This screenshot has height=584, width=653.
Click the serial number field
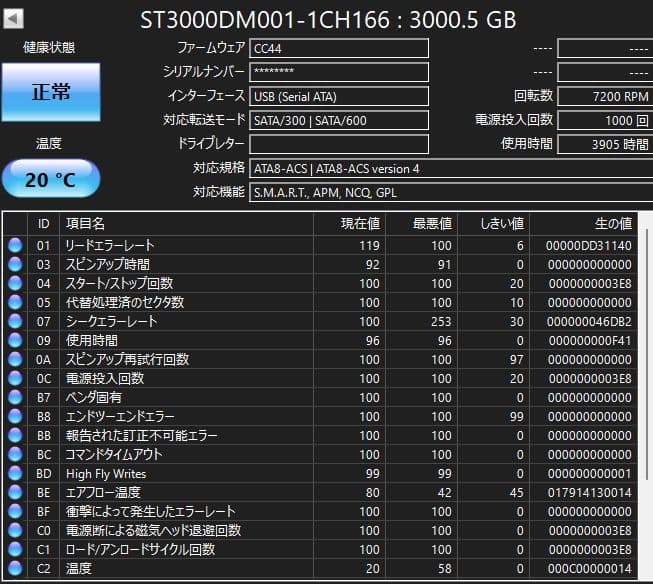point(338,72)
